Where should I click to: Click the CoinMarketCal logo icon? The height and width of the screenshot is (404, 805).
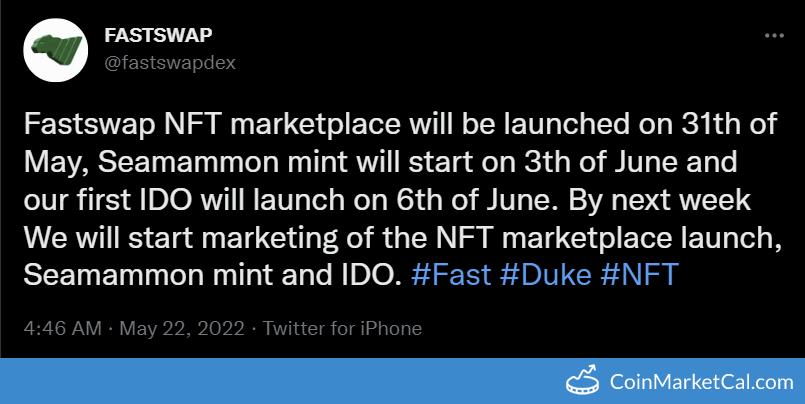[x=588, y=381]
